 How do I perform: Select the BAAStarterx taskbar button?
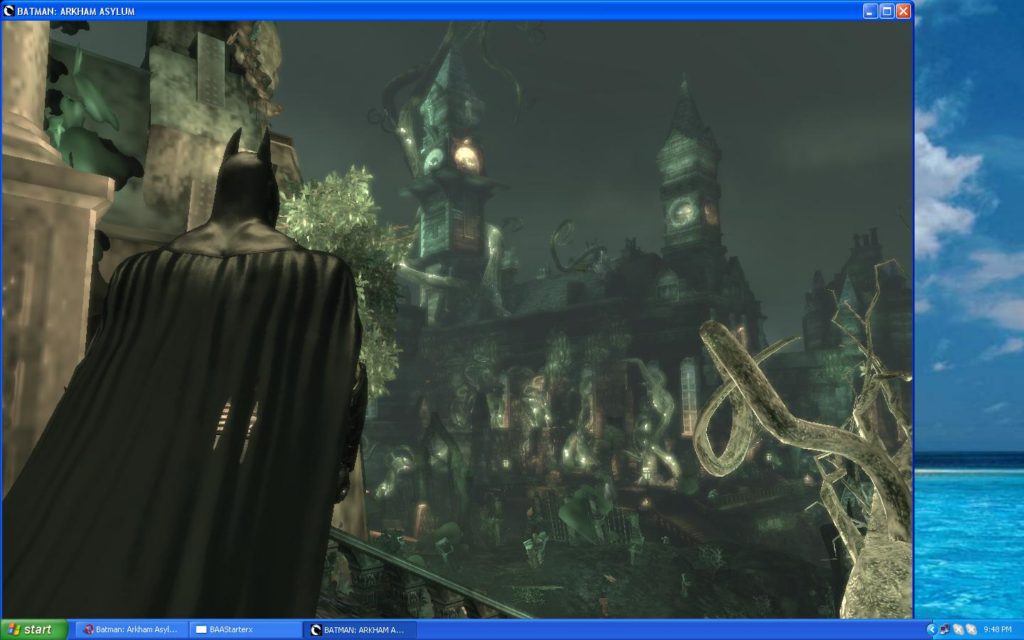click(246, 630)
